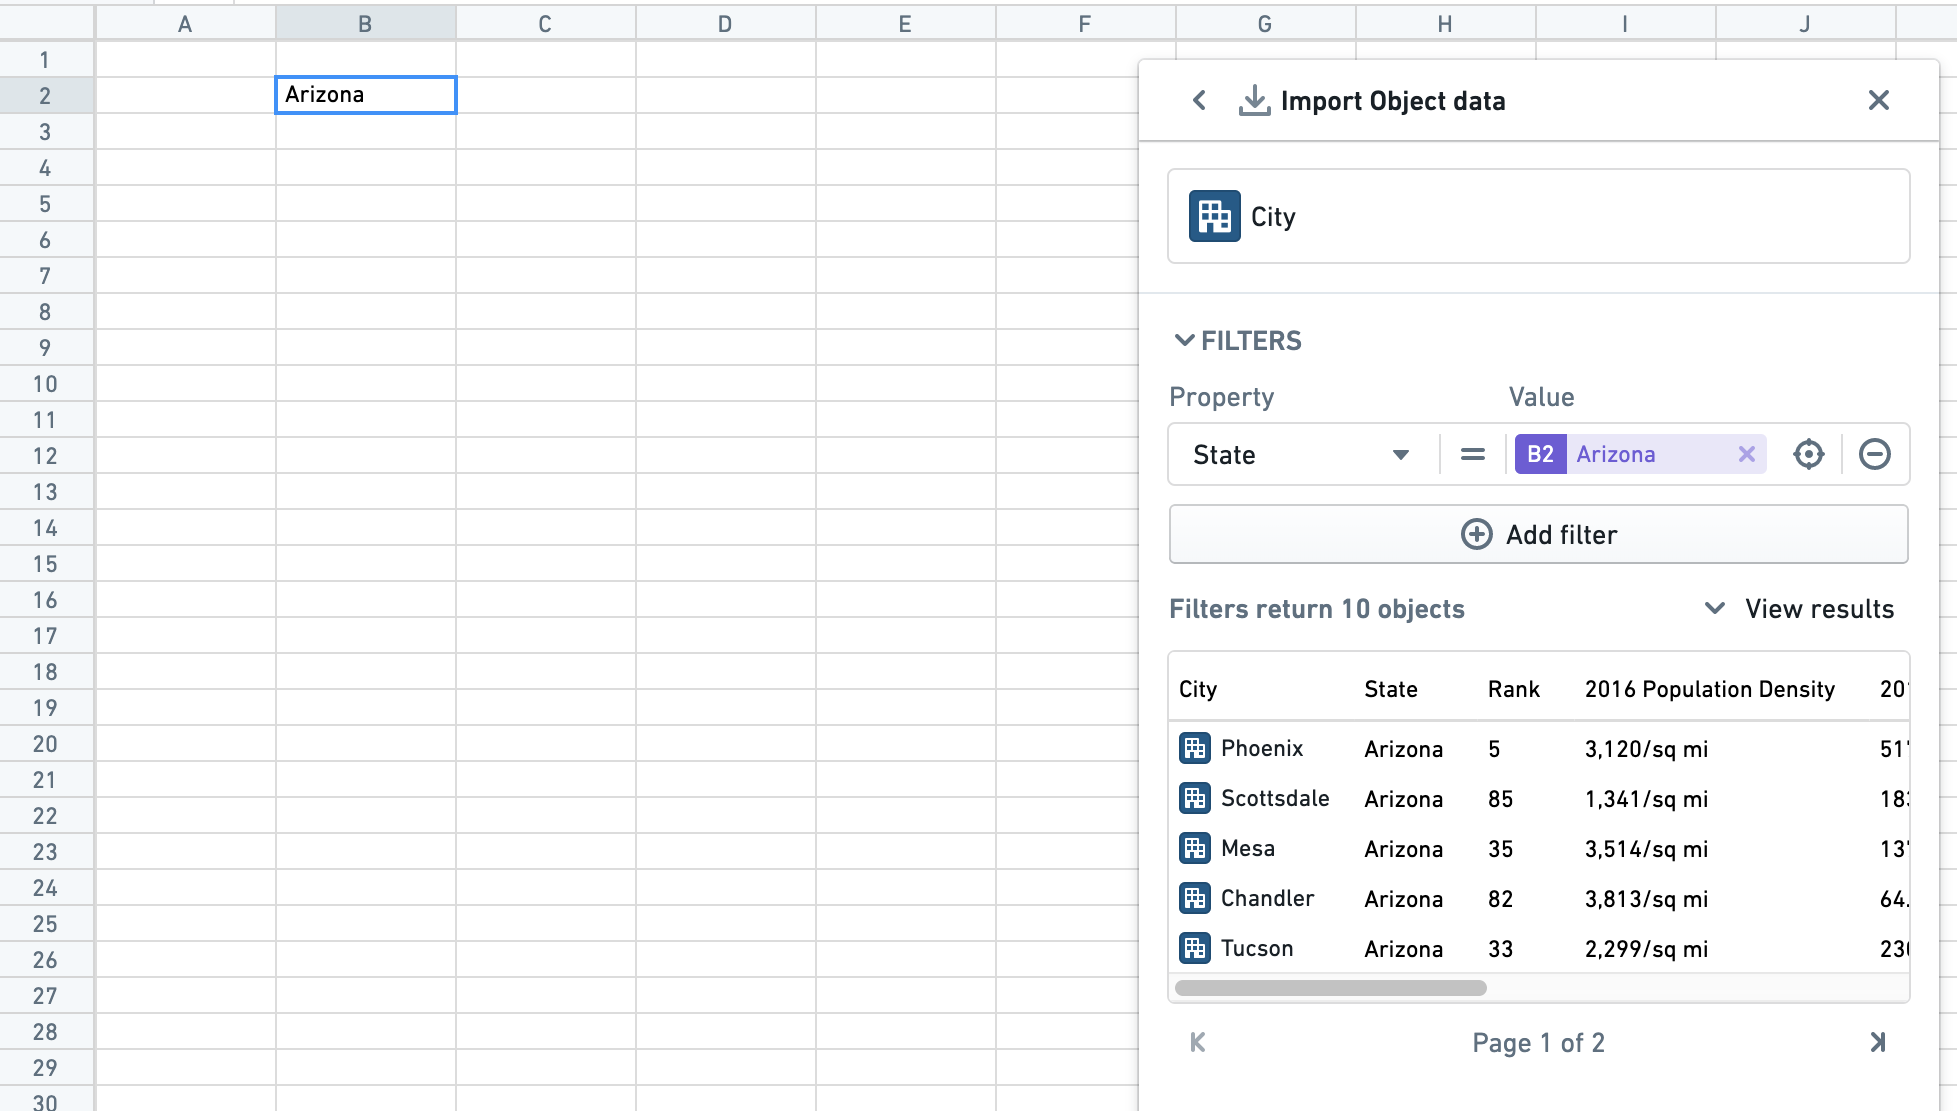Select row 10 header
1957x1111 pixels.
45,384
